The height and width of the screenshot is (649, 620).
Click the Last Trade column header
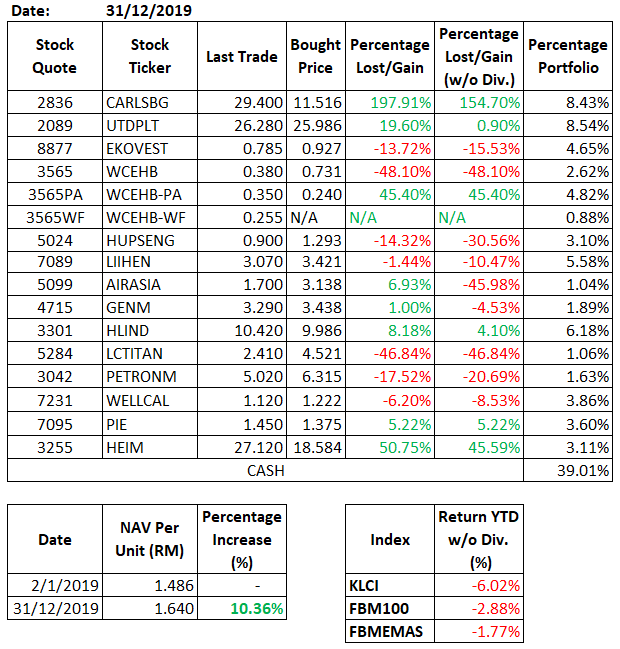241,57
